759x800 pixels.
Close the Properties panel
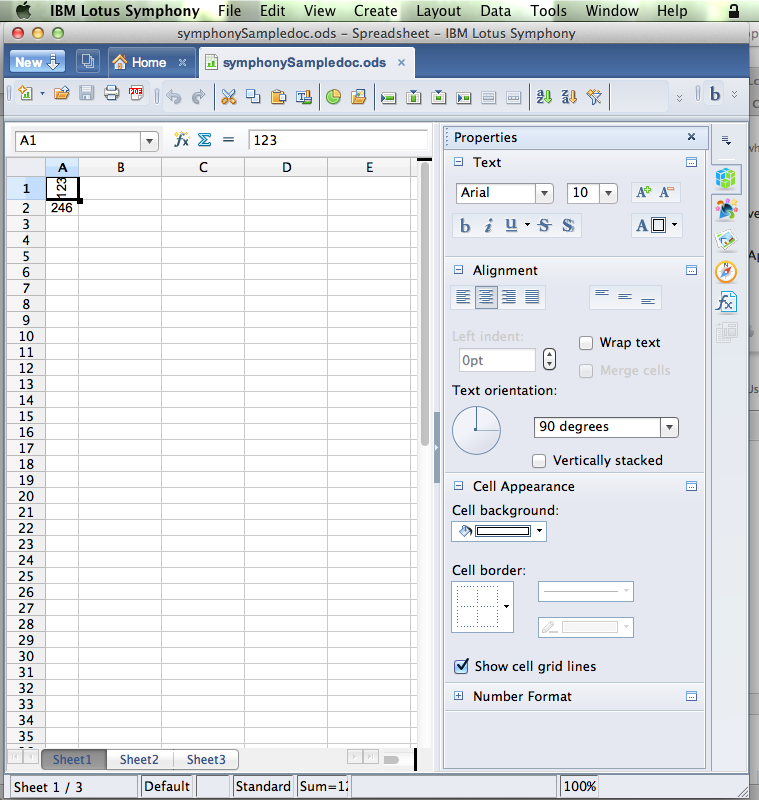691,137
